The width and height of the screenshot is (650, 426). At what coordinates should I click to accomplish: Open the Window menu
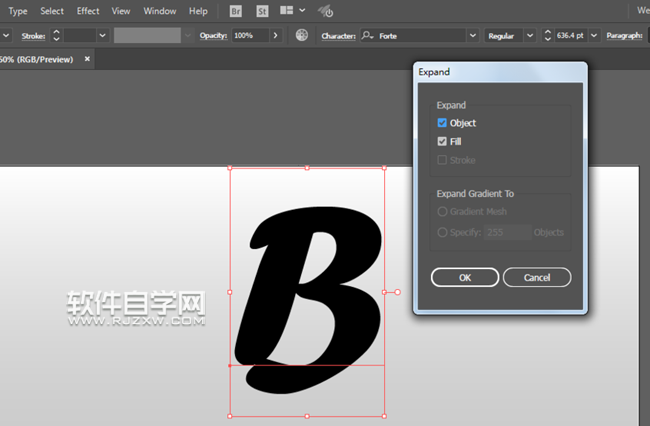[159, 11]
